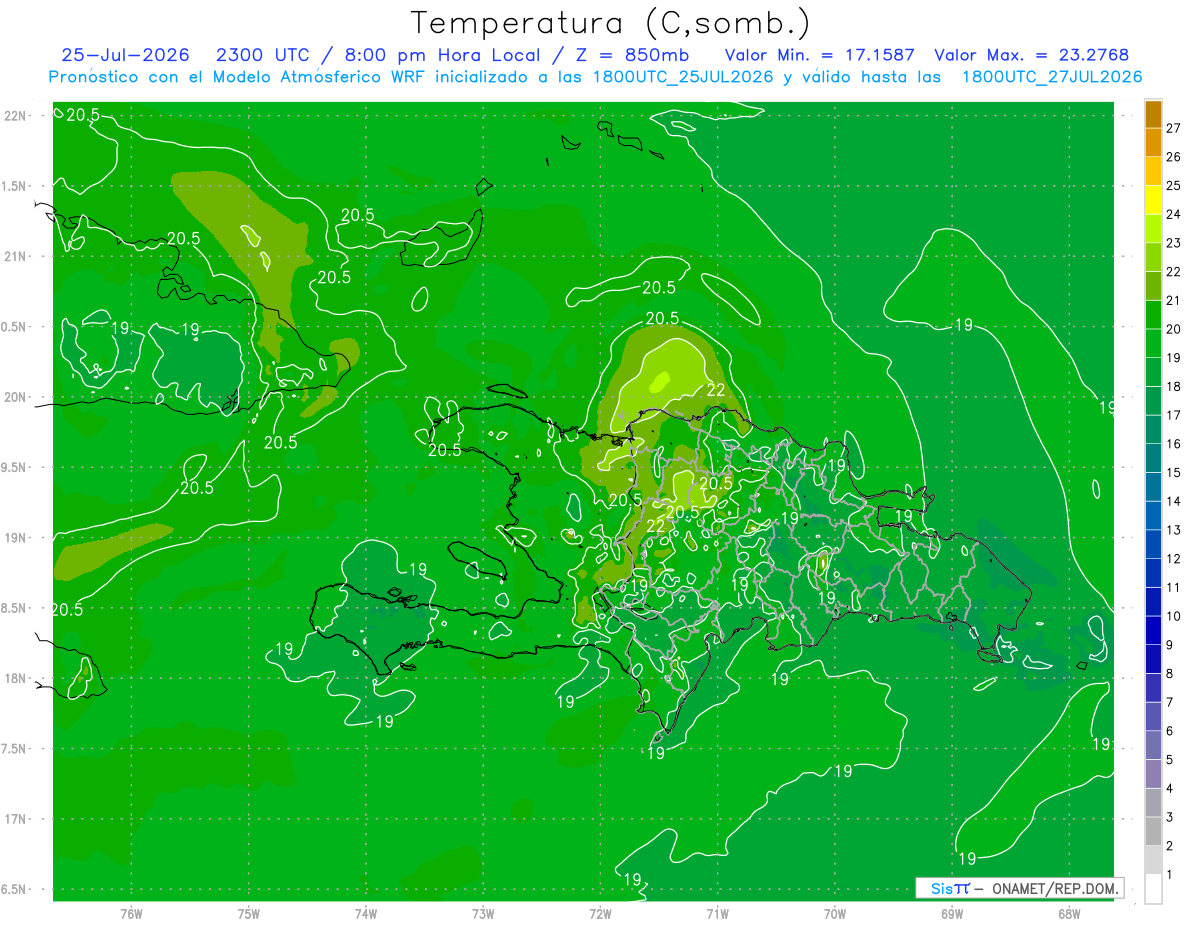Click the '0.5N' latitude axis label
The height and width of the screenshot is (927, 1200).
coord(15,327)
